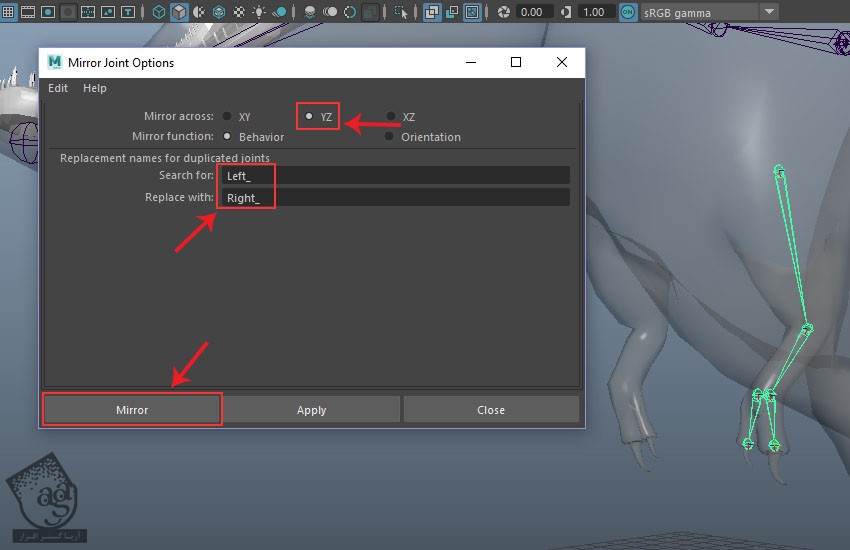
Task: Click the Close button in dialog
Action: (491, 410)
